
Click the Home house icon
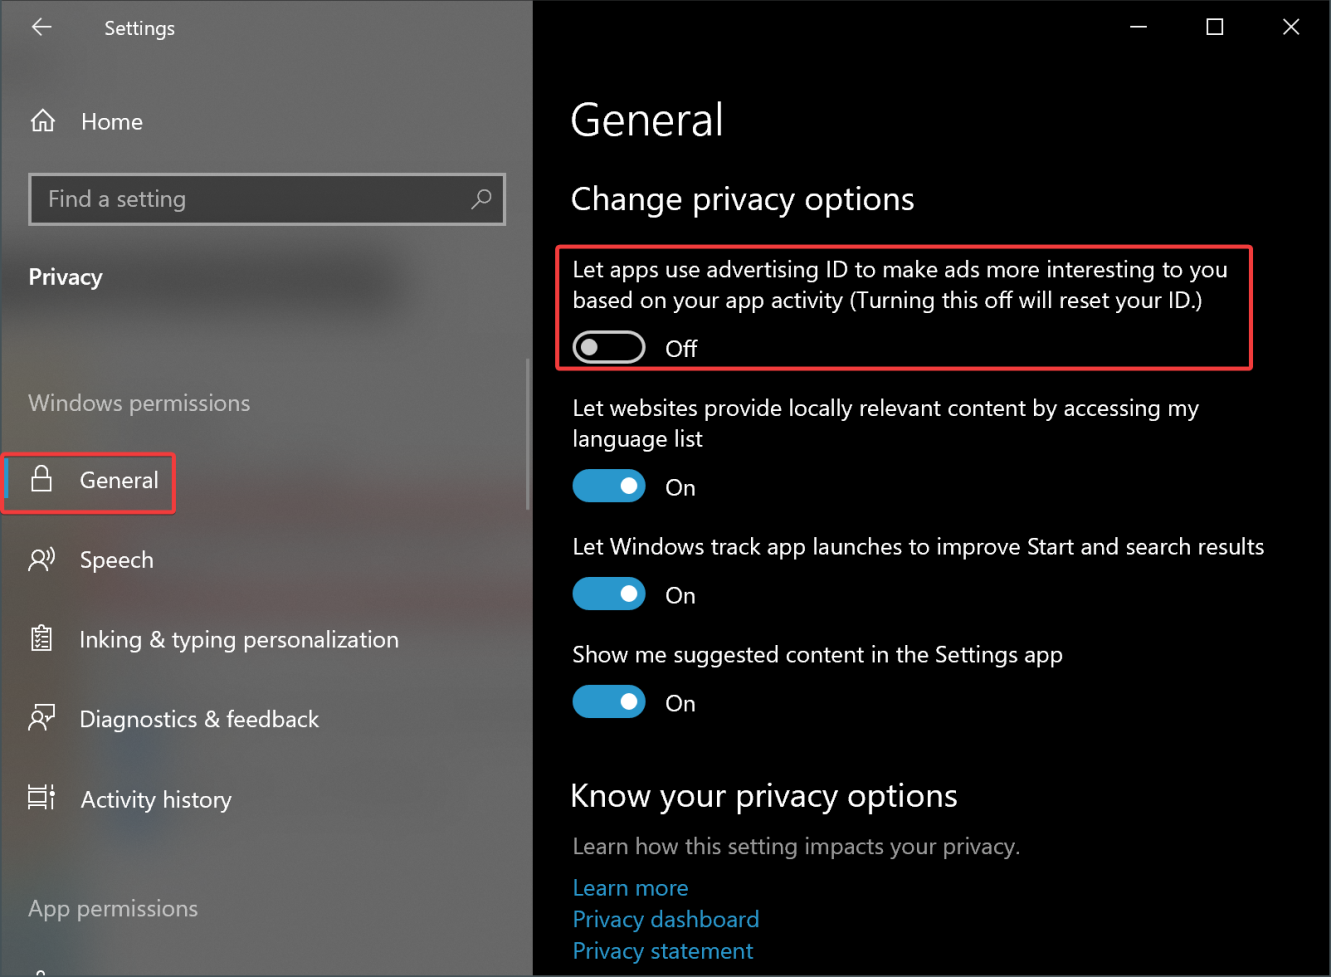(43, 122)
